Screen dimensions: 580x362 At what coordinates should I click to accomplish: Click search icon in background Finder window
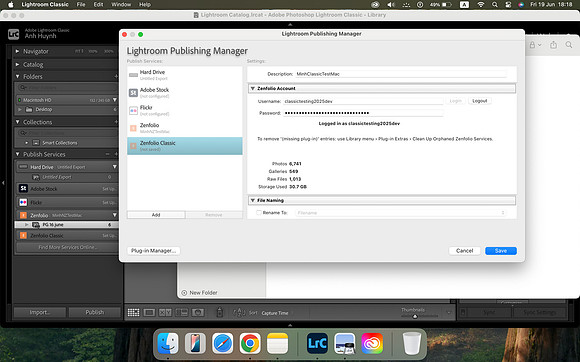click(x=569, y=45)
